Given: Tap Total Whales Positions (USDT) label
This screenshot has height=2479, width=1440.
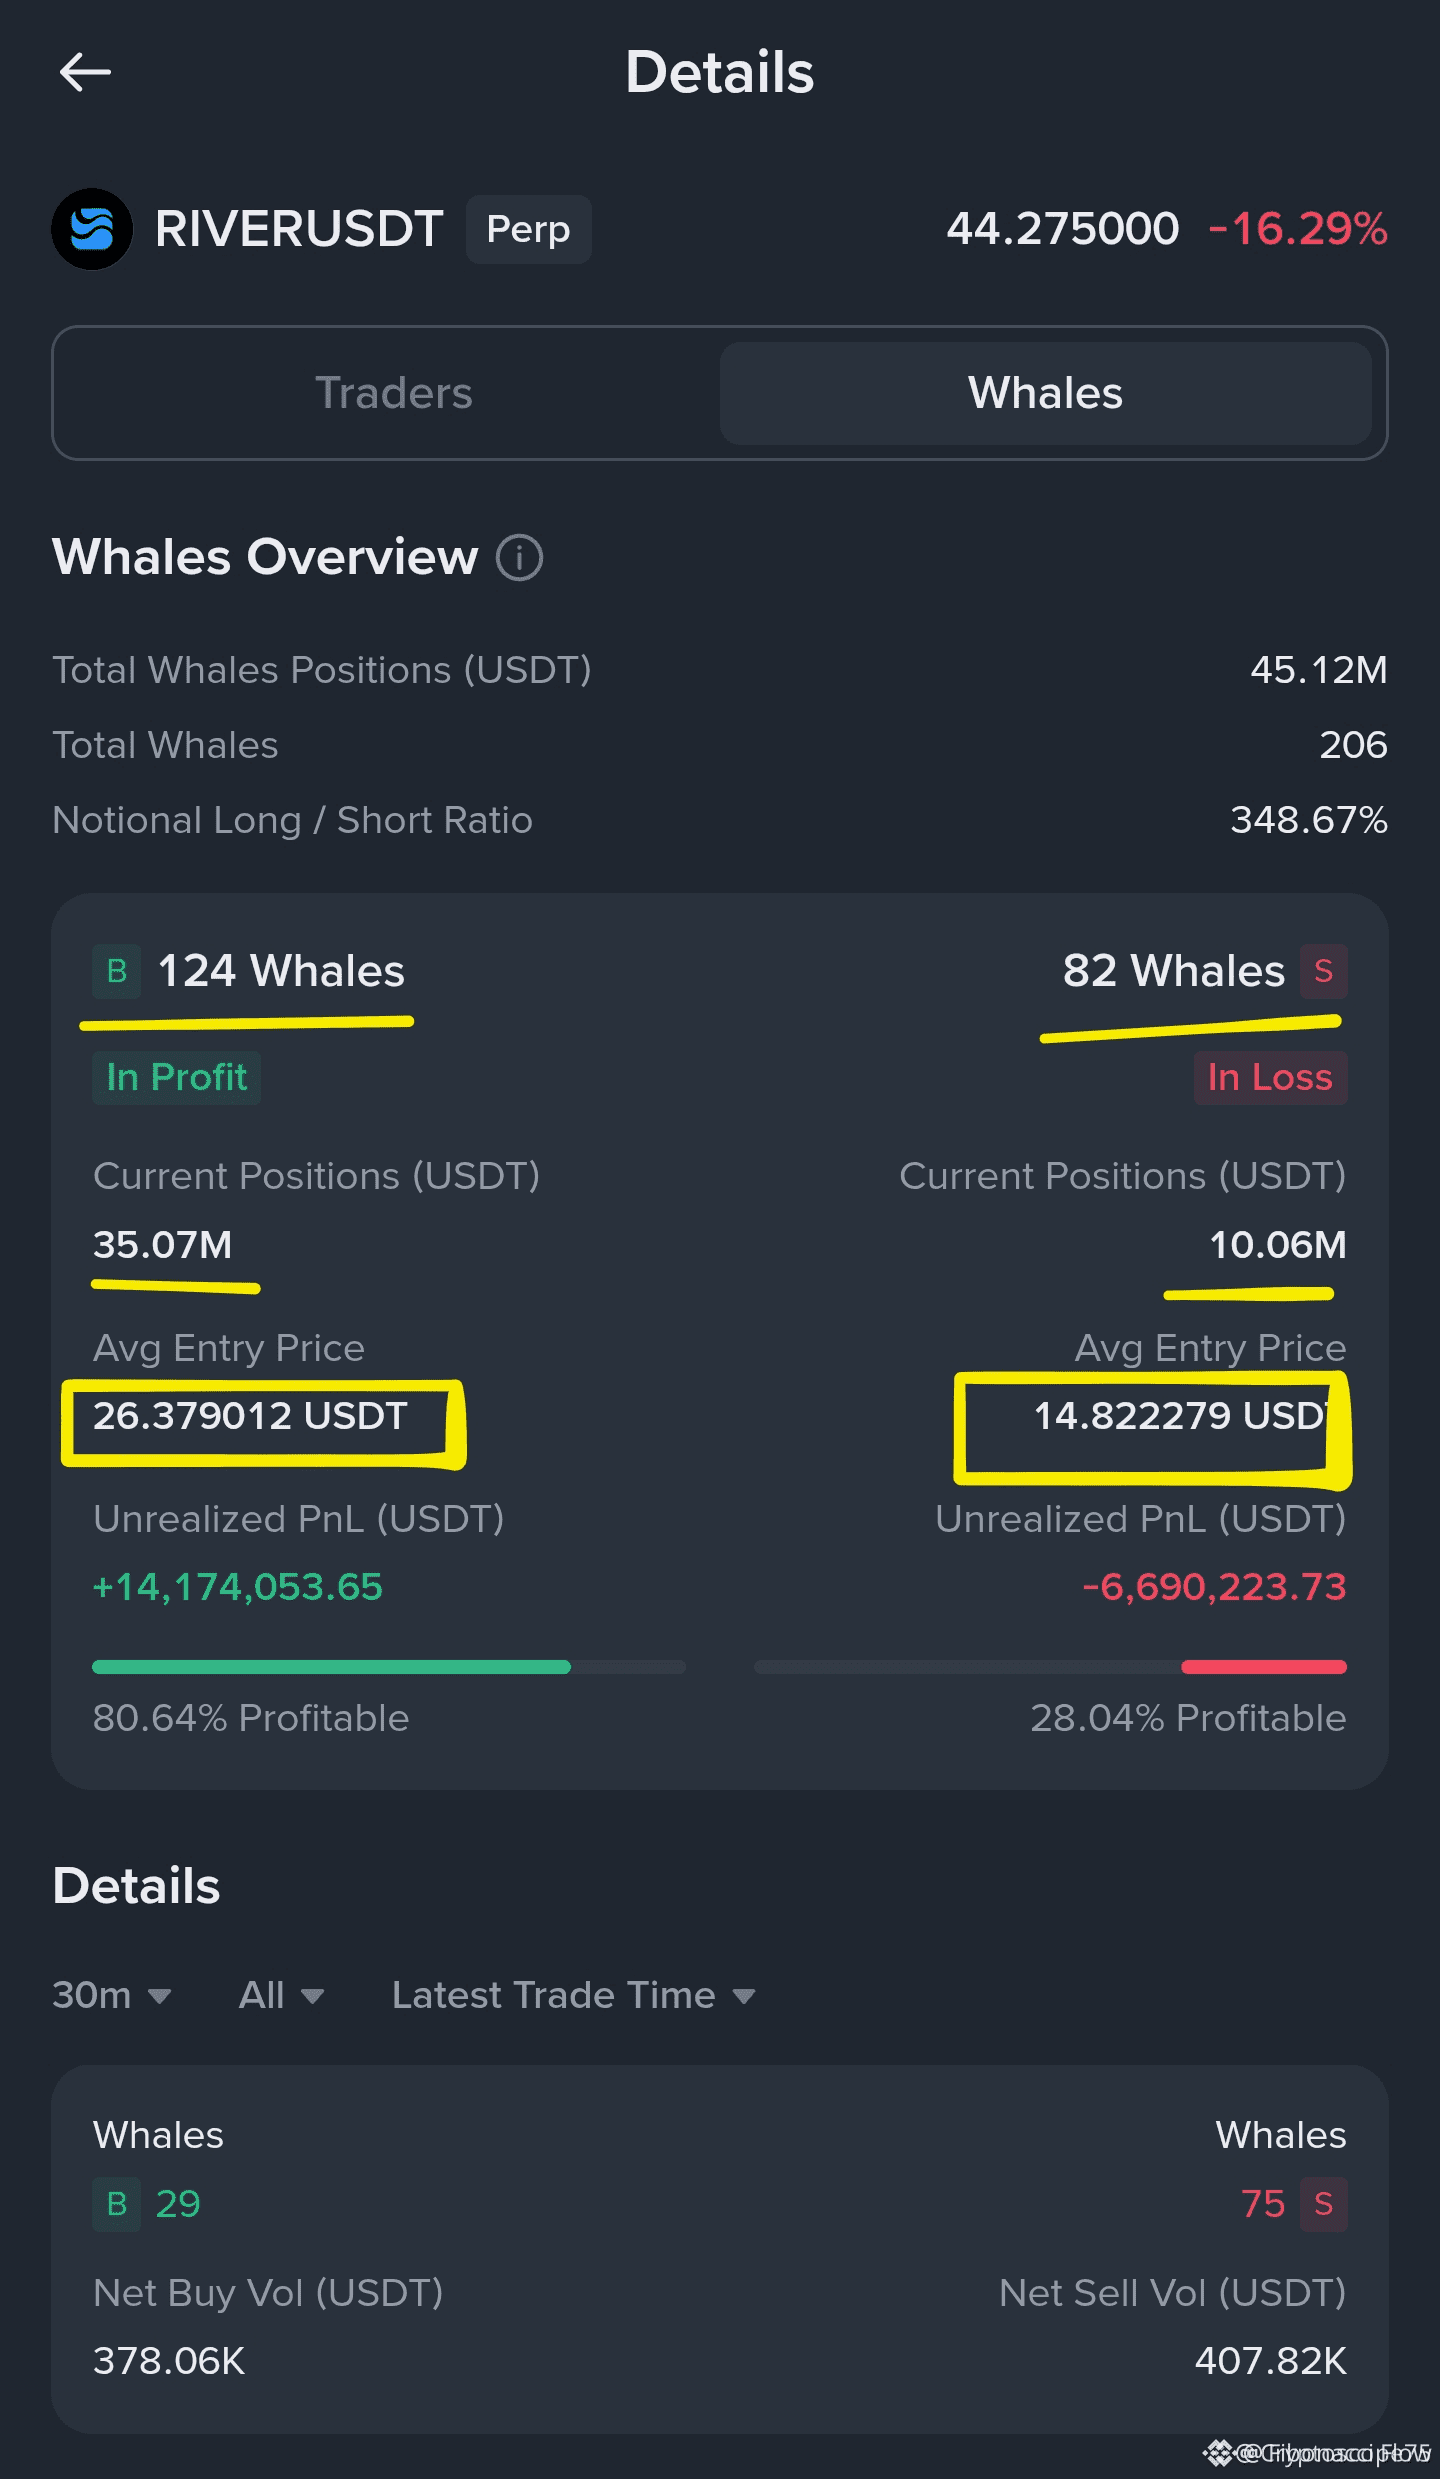Looking at the screenshot, I should [322, 670].
